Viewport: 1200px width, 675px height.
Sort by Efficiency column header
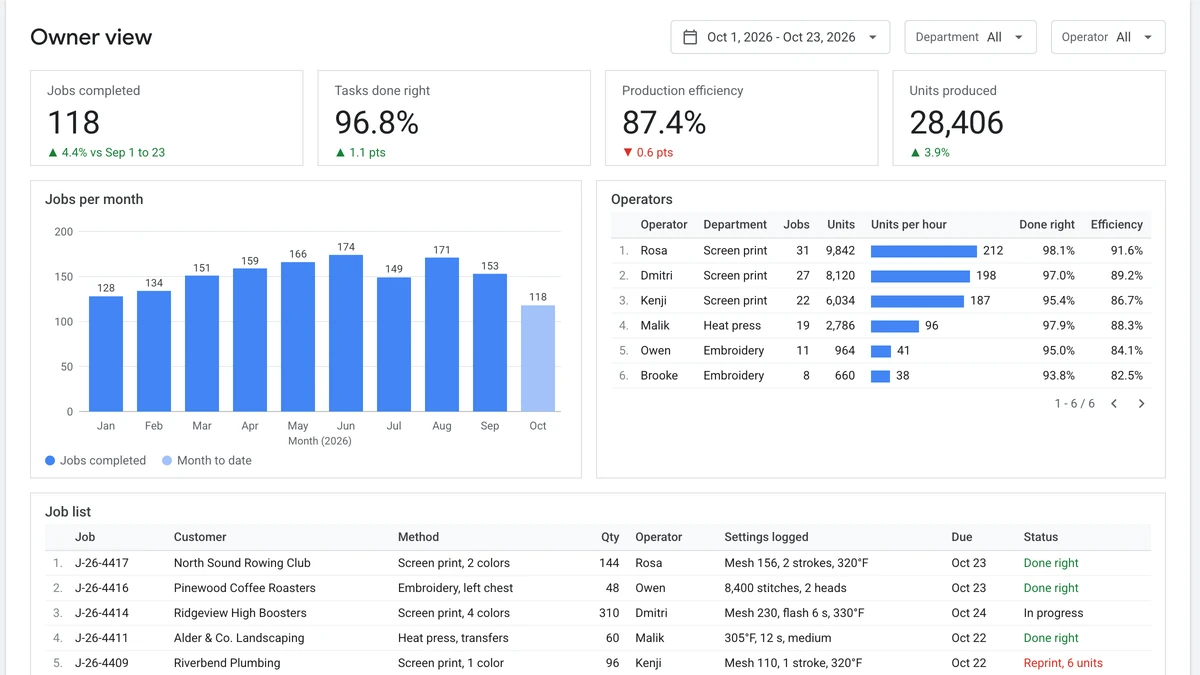[1117, 225]
